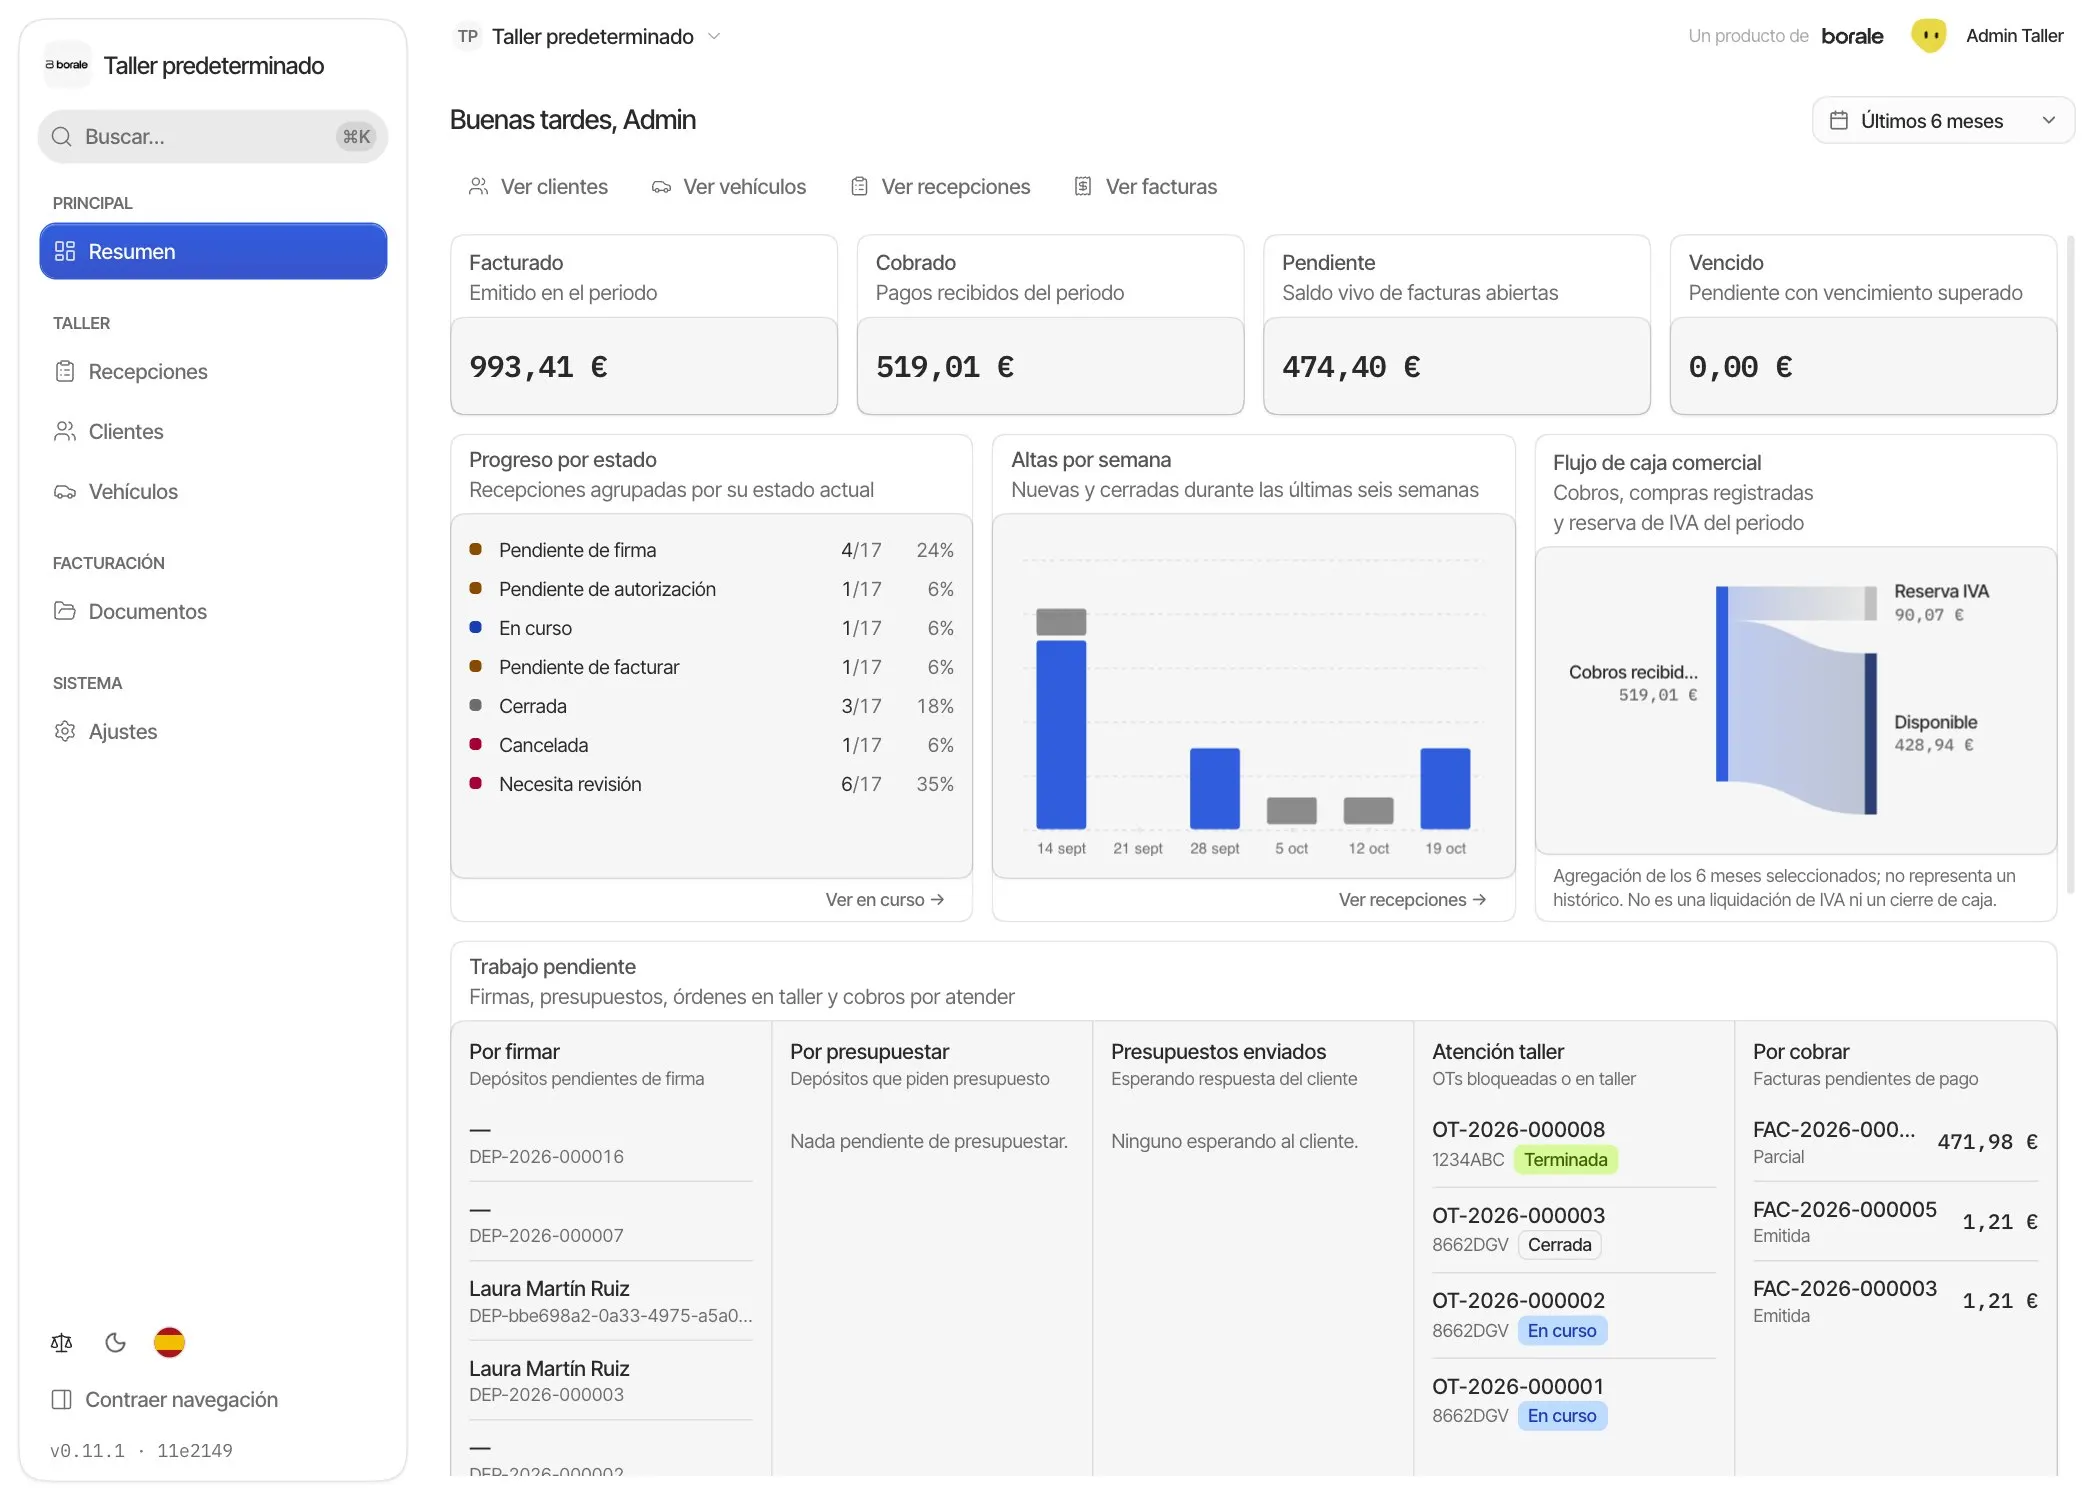Viewport: 2100px width, 1500px height.
Task: Open invoice FAC-2026-000005
Action: [1895, 1221]
